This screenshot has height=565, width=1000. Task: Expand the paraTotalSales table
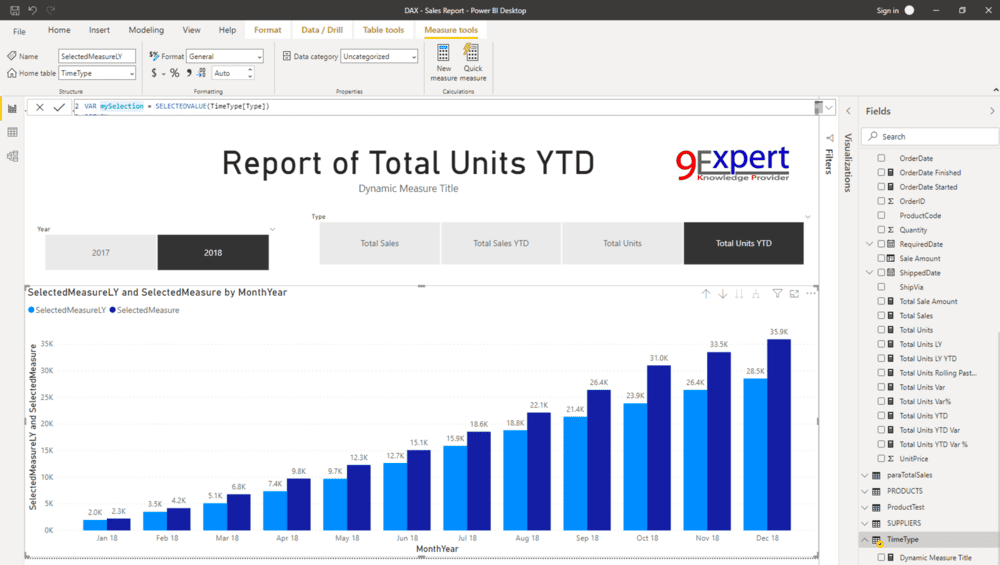tap(865, 475)
